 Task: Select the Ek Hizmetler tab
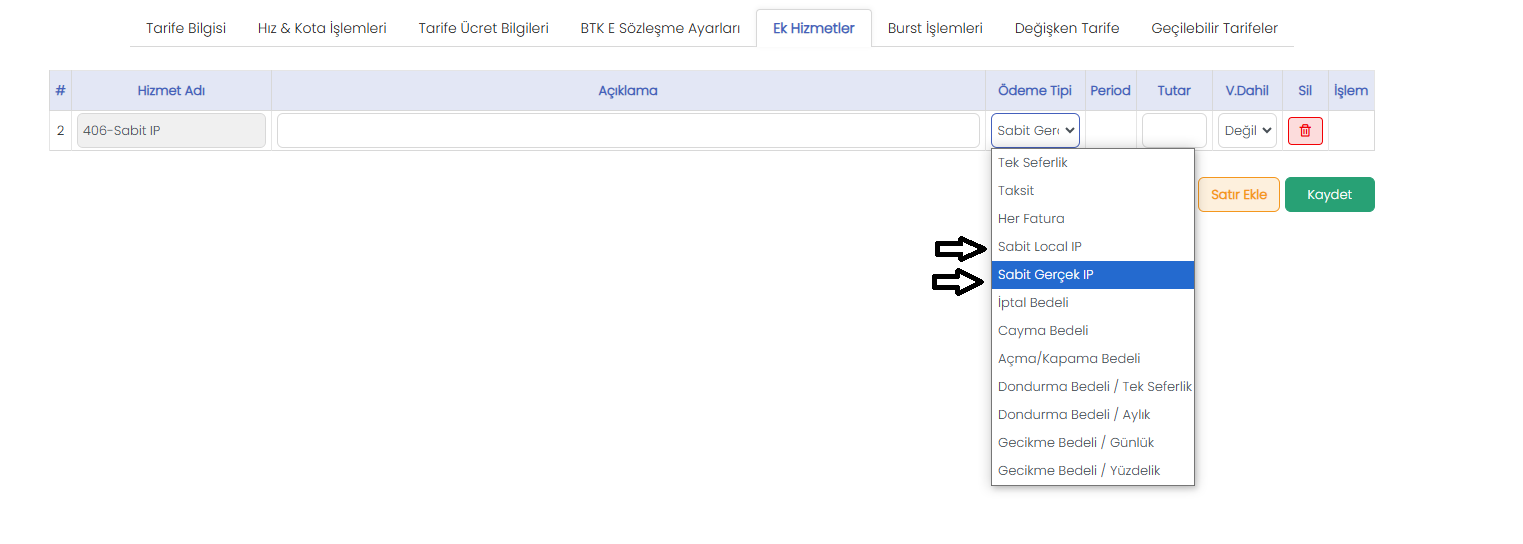(814, 28)
